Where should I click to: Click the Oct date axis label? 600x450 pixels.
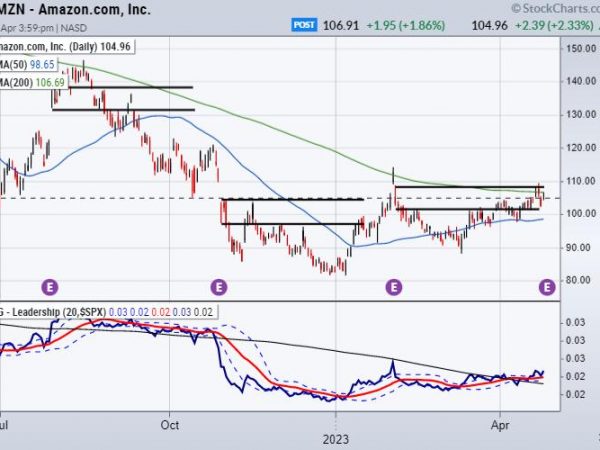pos(170,425)
